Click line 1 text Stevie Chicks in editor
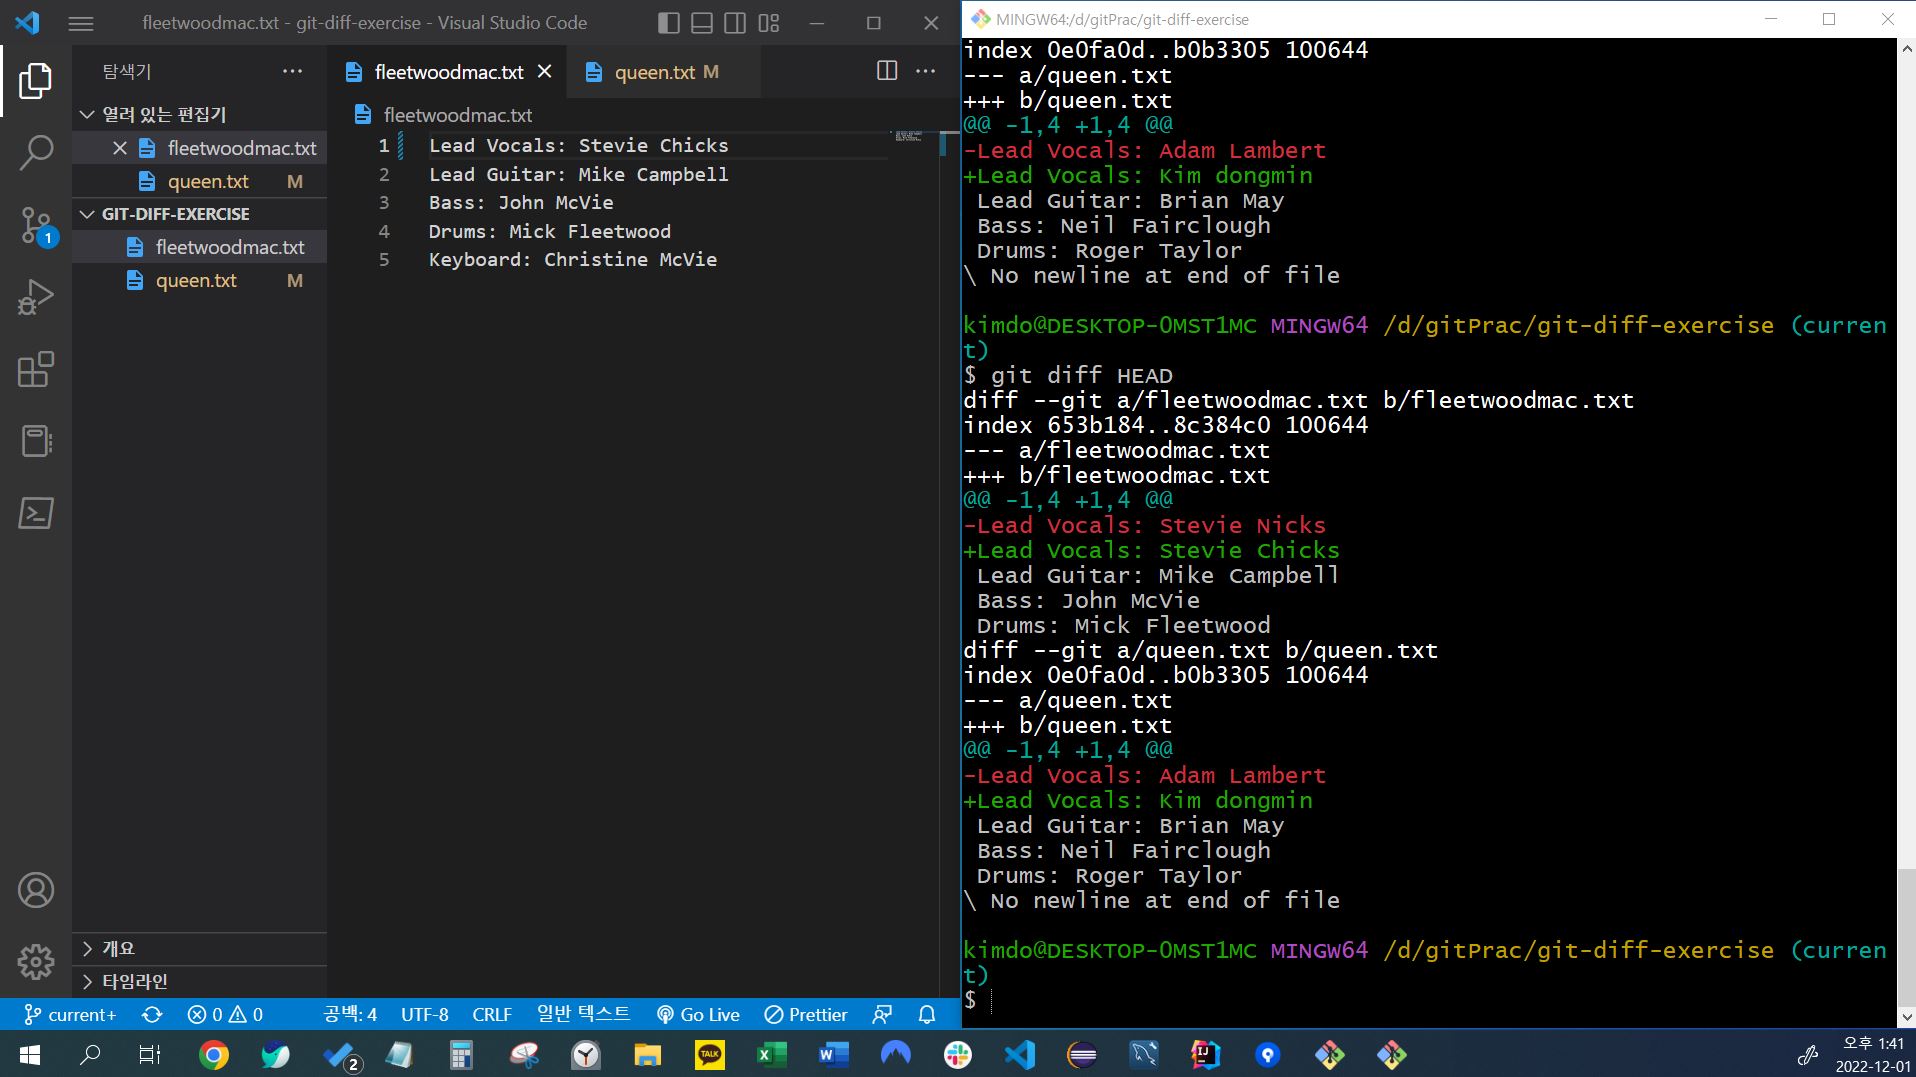 (x=653, y=146)
